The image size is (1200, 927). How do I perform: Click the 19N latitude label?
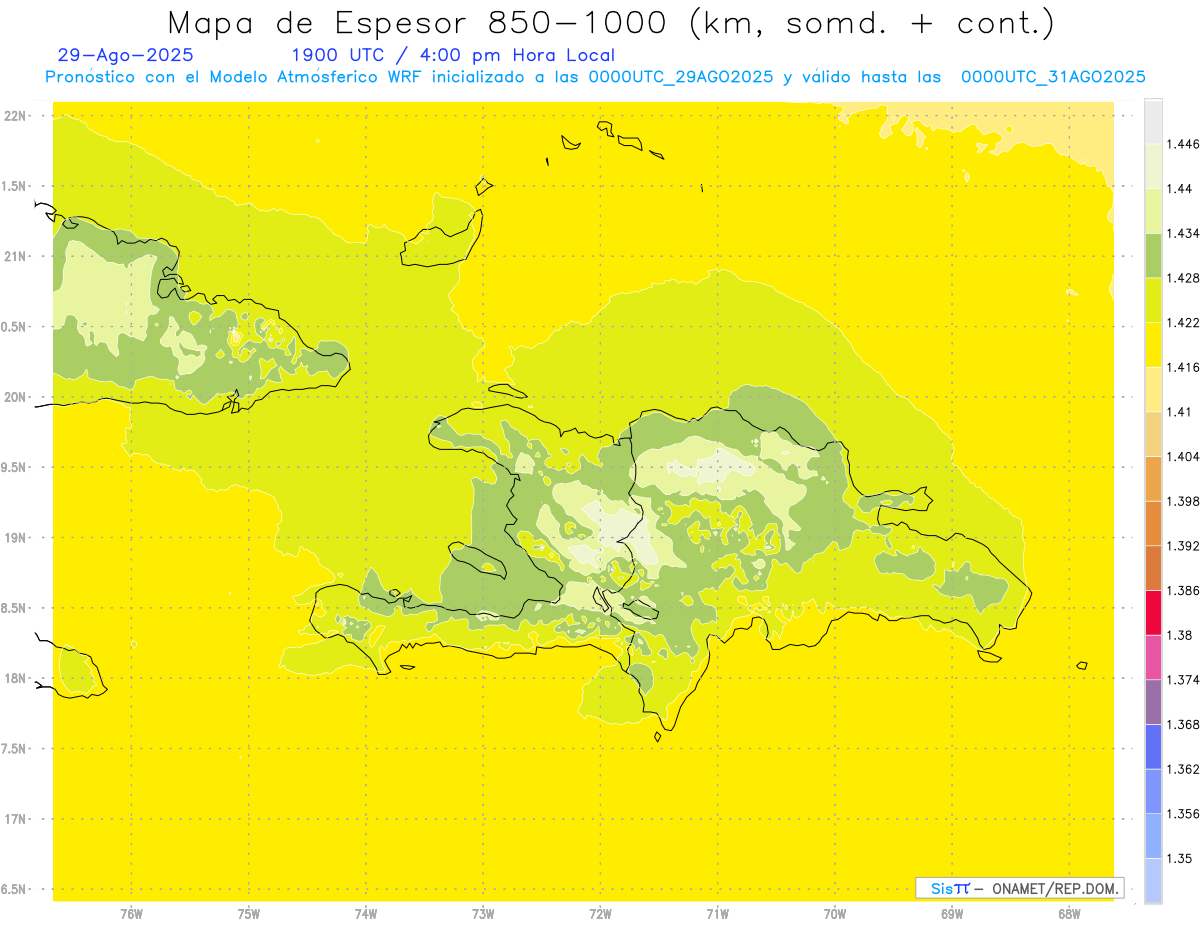[x=17, y=538]
